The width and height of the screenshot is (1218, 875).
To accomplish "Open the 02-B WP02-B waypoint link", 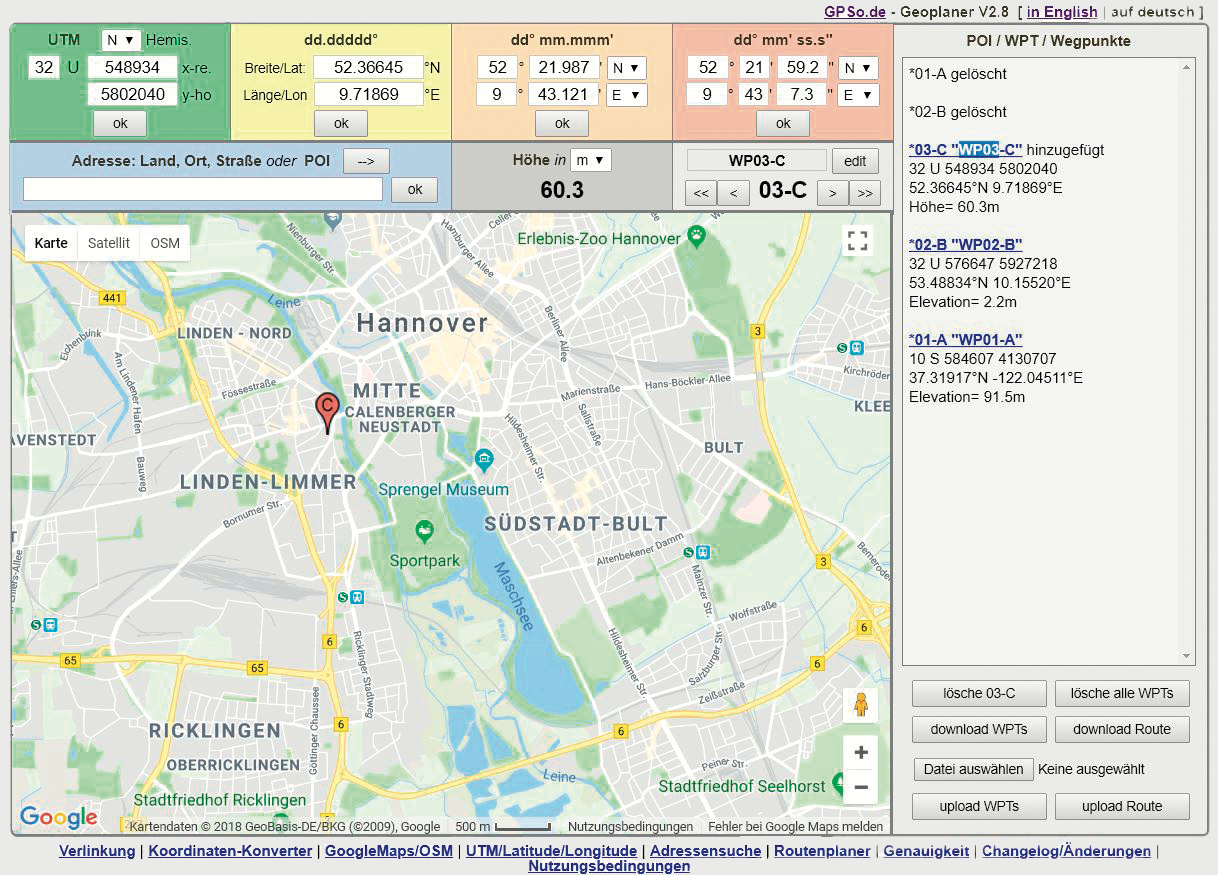I will coord(965,245).
